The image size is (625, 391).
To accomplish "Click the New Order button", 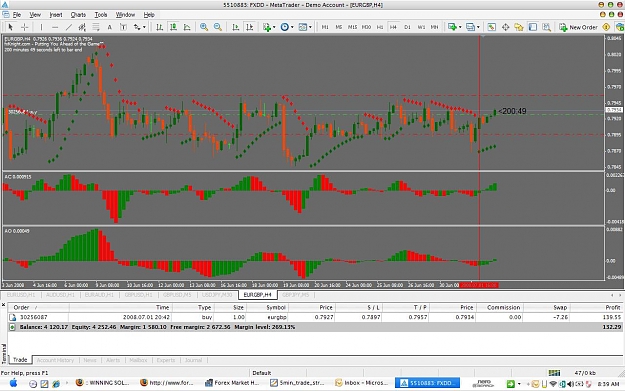I will click(578, 27).
